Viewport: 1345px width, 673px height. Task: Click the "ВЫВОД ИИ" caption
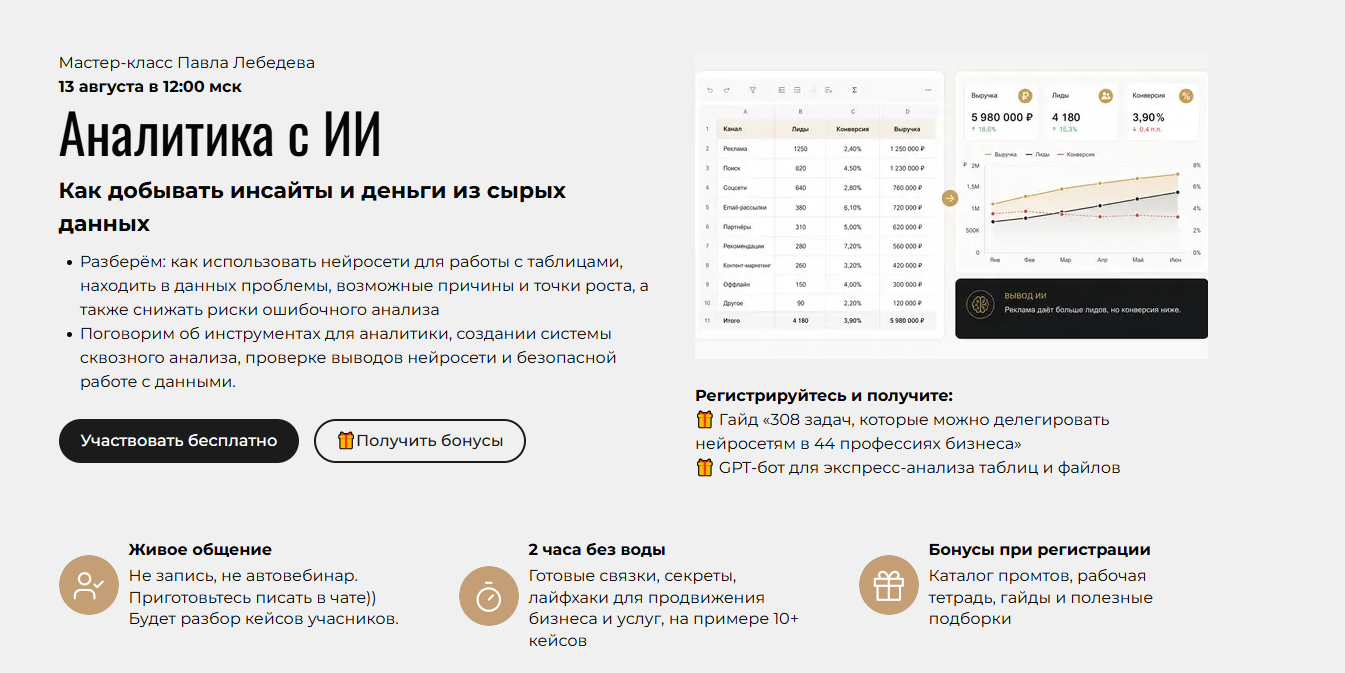click(x=1025, y=296)
